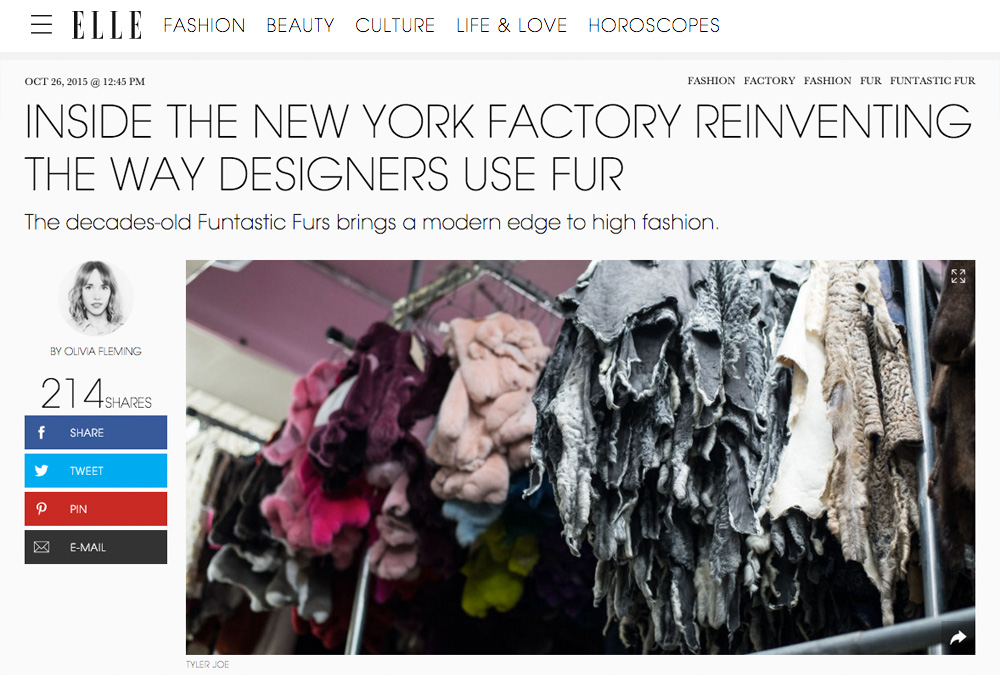Open the hamburger menu icon
This screenshot has width=1000, height=678.
(x=41, y=25)
